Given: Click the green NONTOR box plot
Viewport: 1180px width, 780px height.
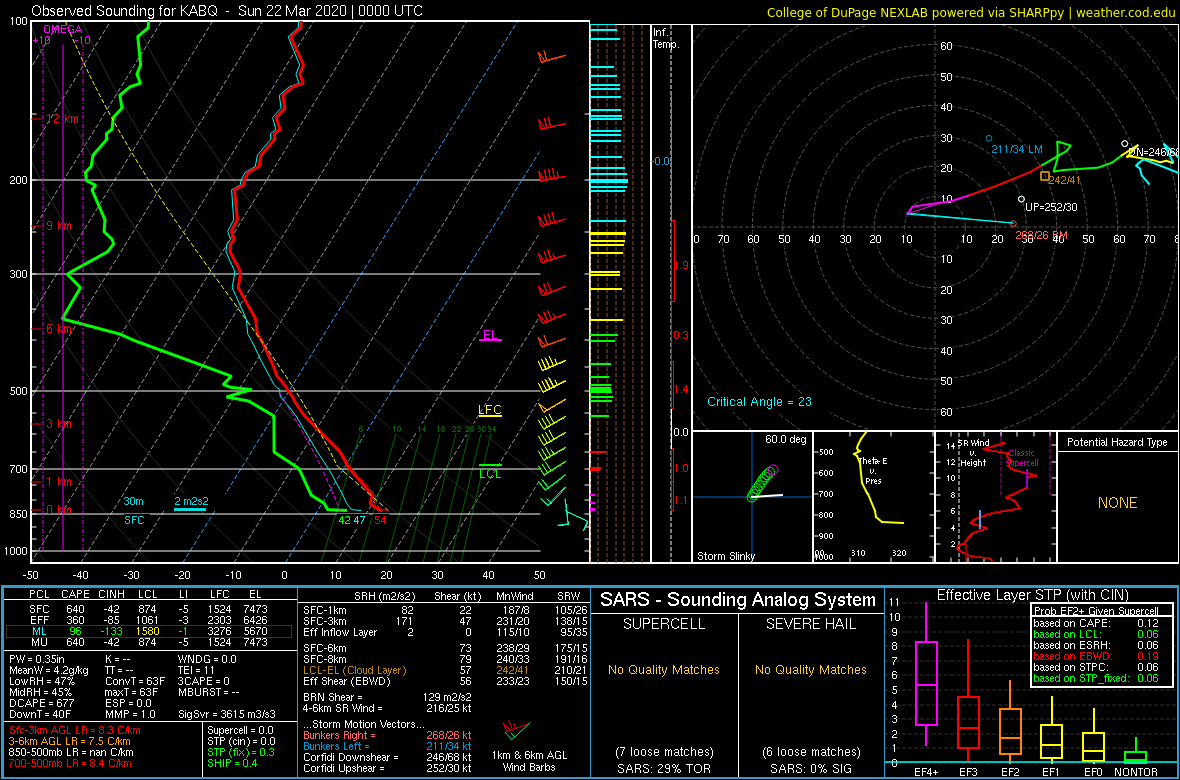Looking at the screenshot, I should 1136,751.
